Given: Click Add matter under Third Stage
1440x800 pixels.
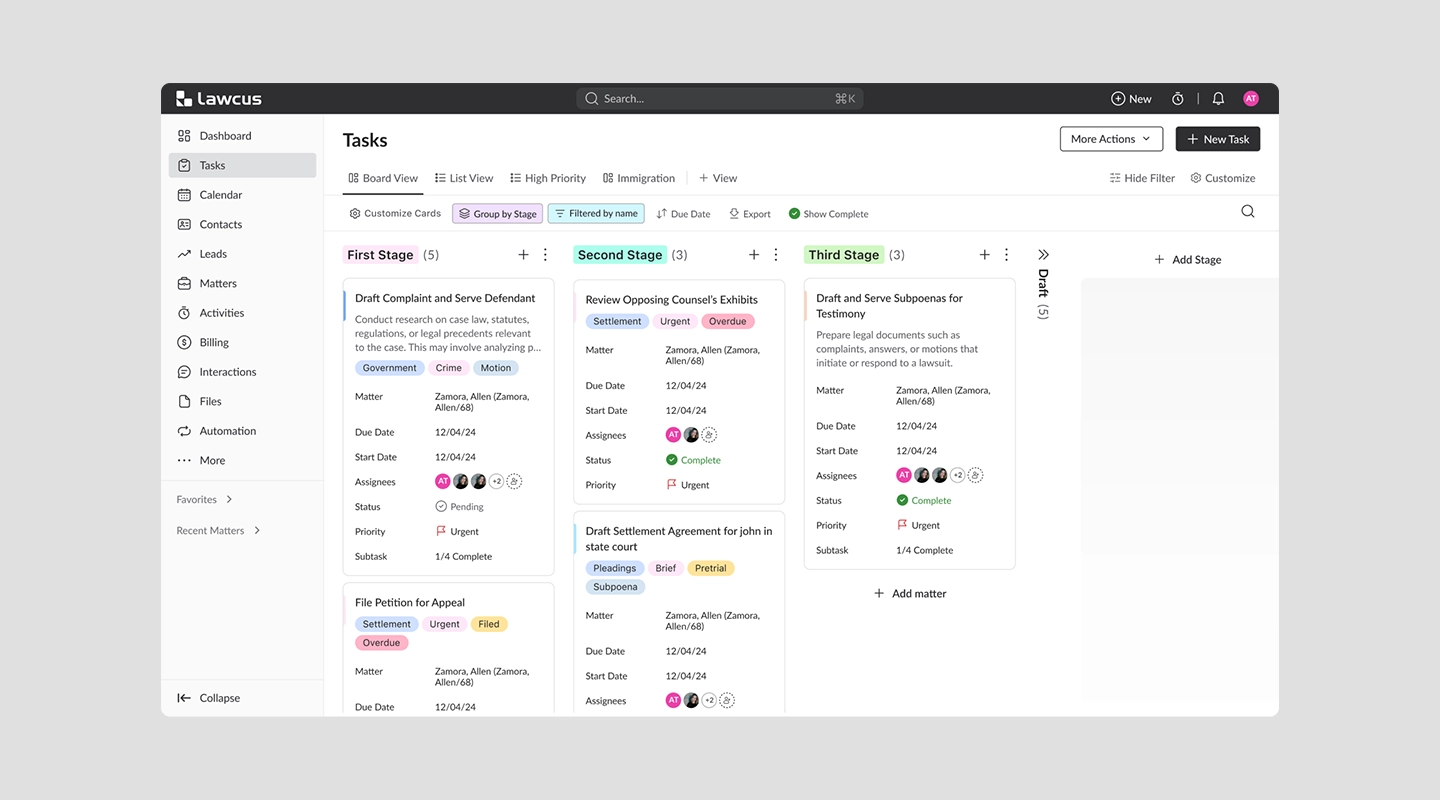Looking at the screenshot, I should point(910,593).
